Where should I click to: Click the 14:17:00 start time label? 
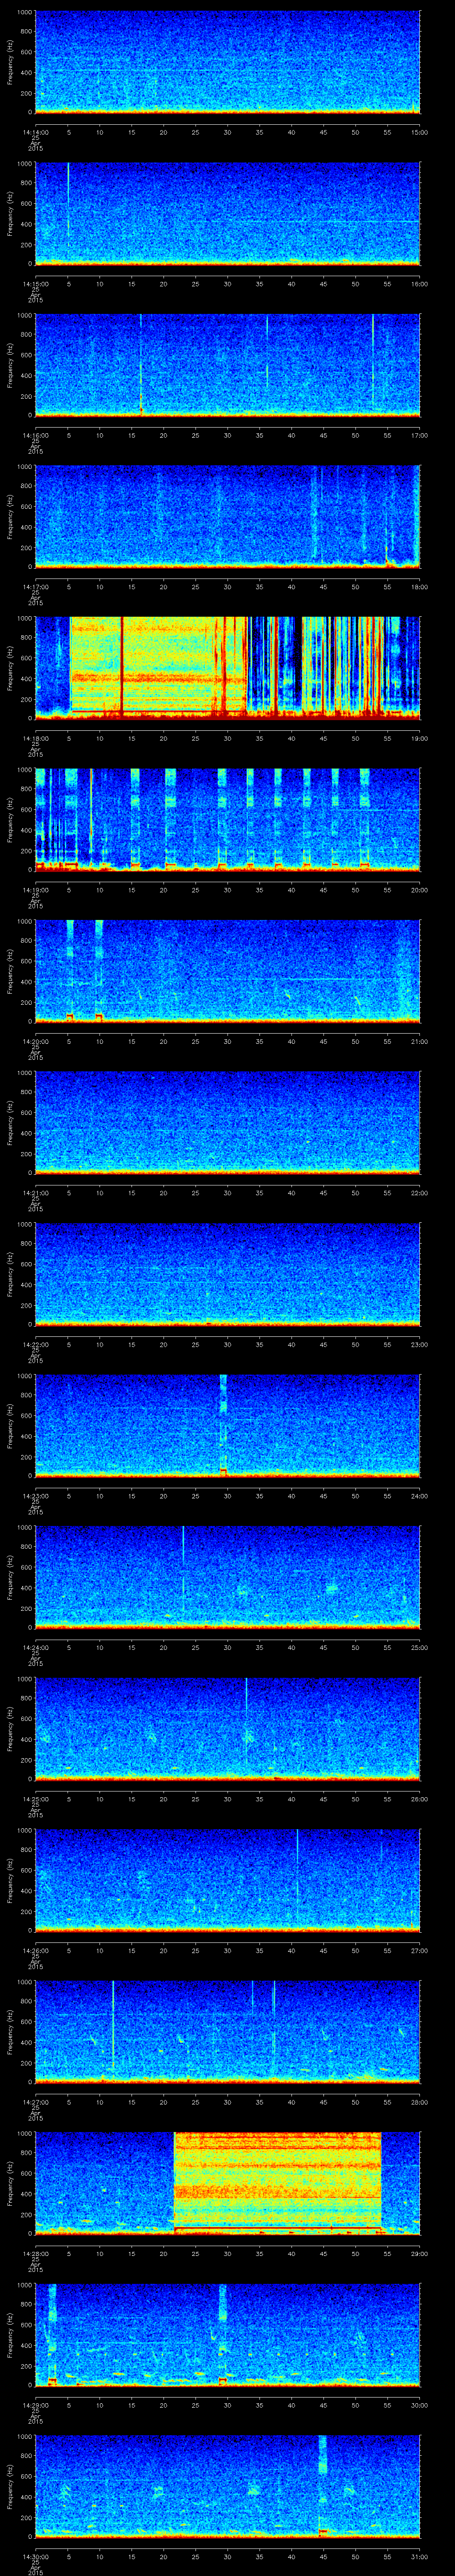(x=35, y=586)
